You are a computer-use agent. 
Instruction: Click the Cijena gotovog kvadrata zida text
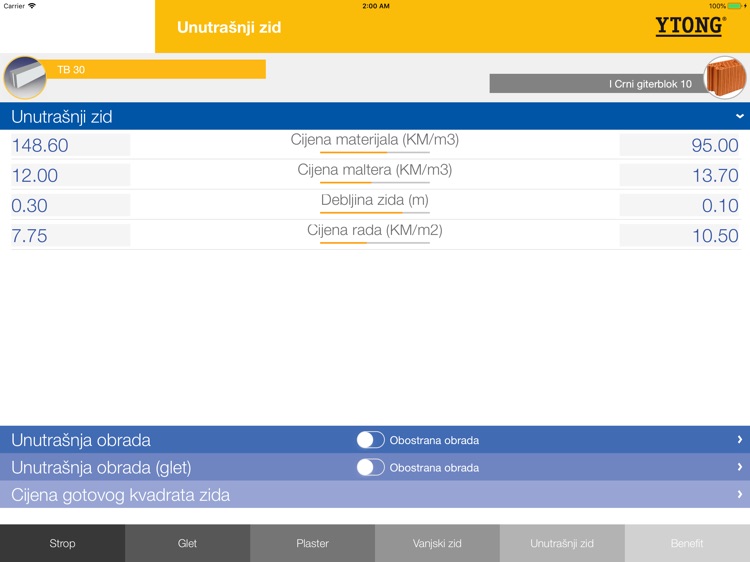tap(121, 495)
